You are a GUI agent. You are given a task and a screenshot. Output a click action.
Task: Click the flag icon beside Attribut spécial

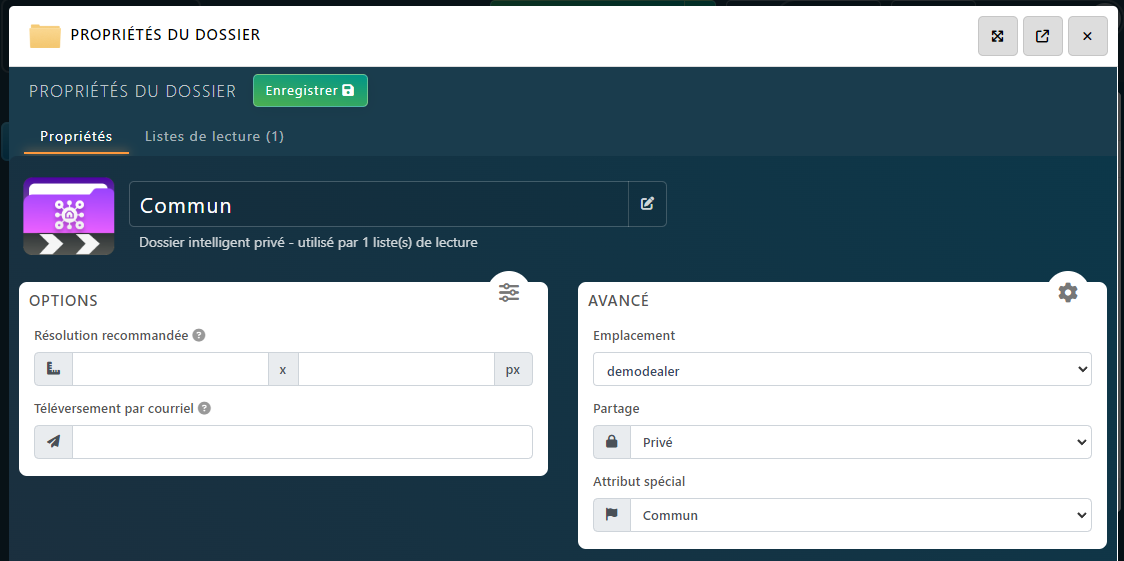click(612, 515)
